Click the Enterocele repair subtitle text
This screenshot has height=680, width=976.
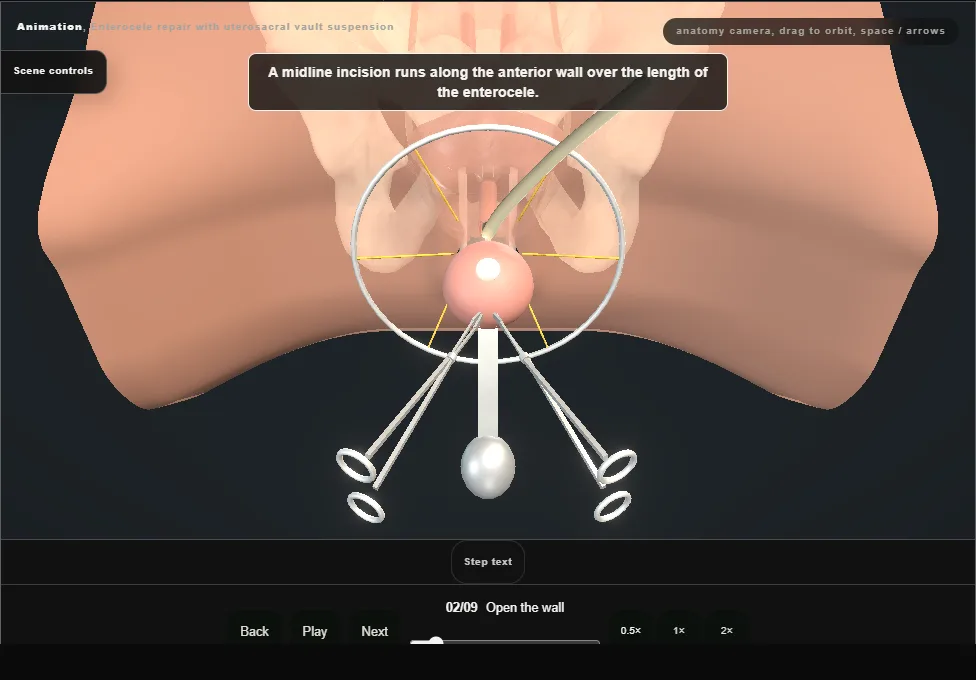coord(242,27)
